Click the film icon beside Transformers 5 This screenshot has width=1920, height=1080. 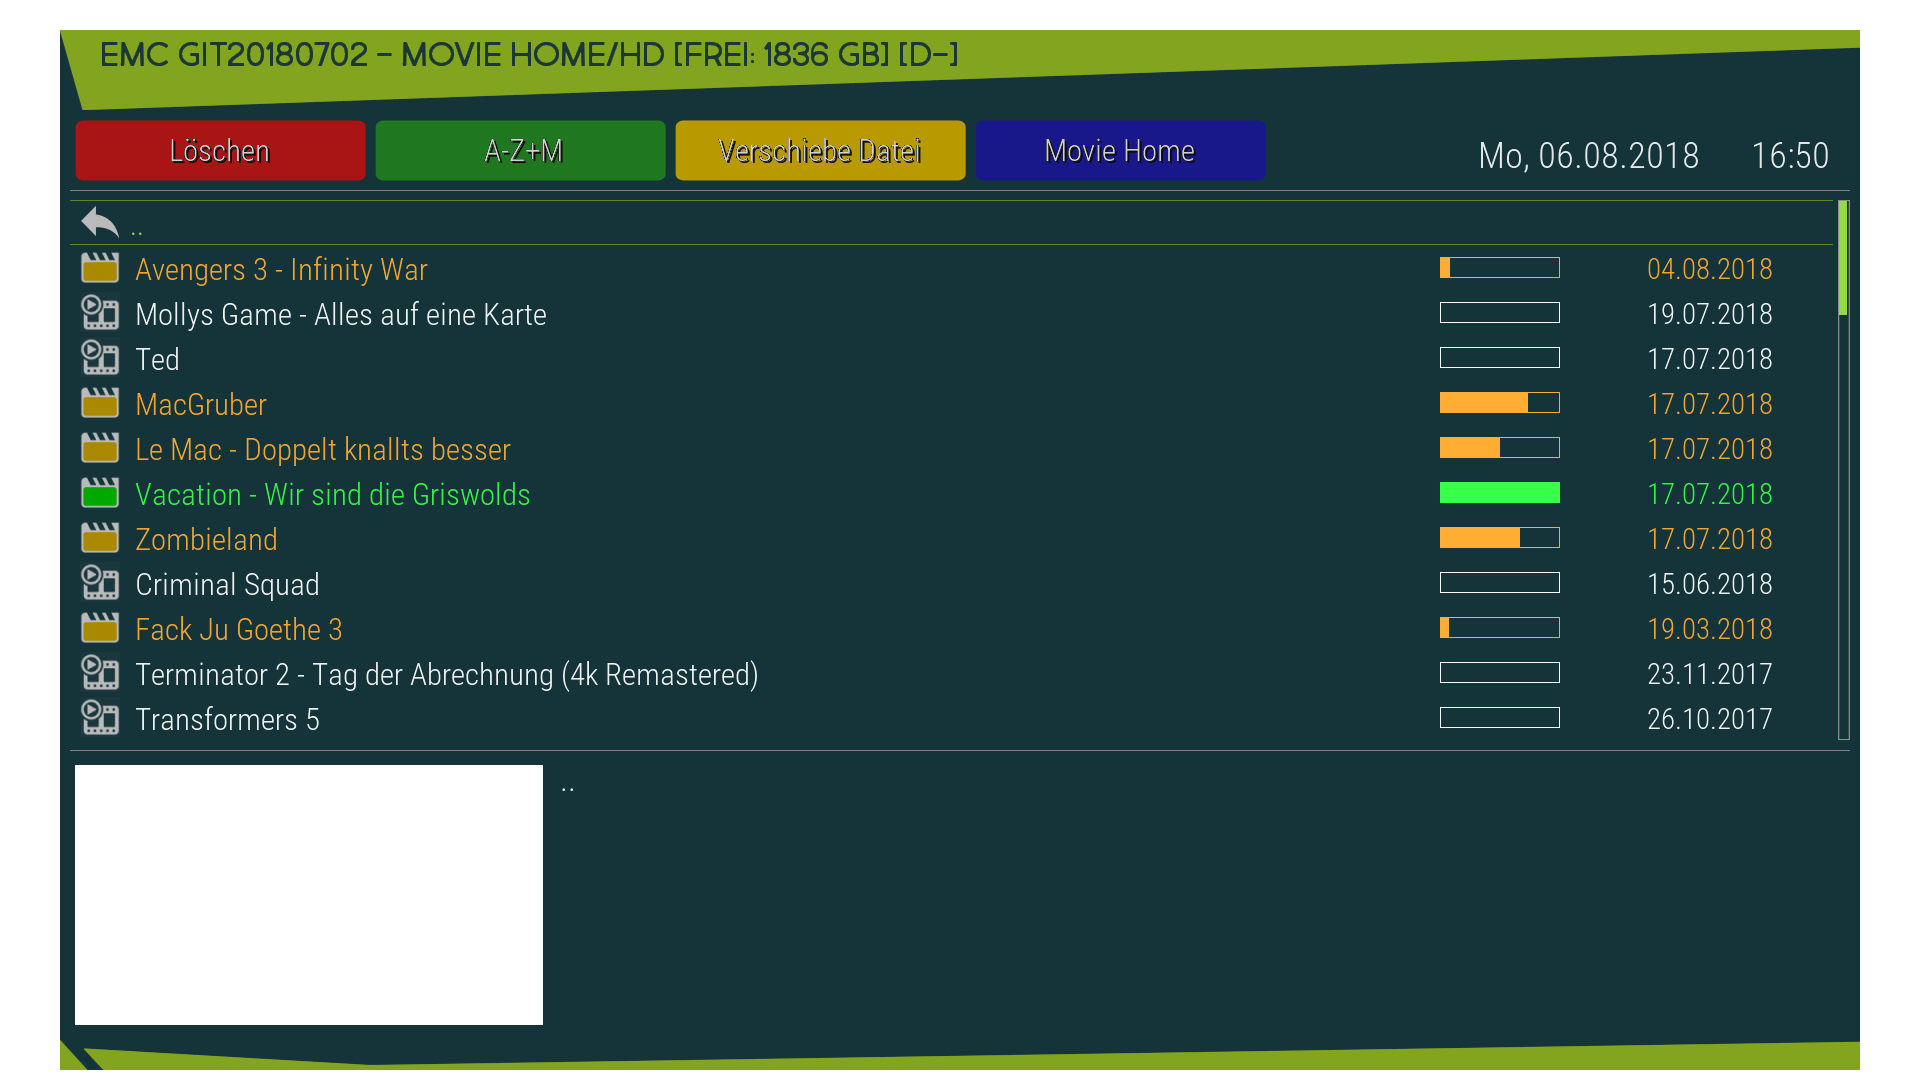click(100, 718)
